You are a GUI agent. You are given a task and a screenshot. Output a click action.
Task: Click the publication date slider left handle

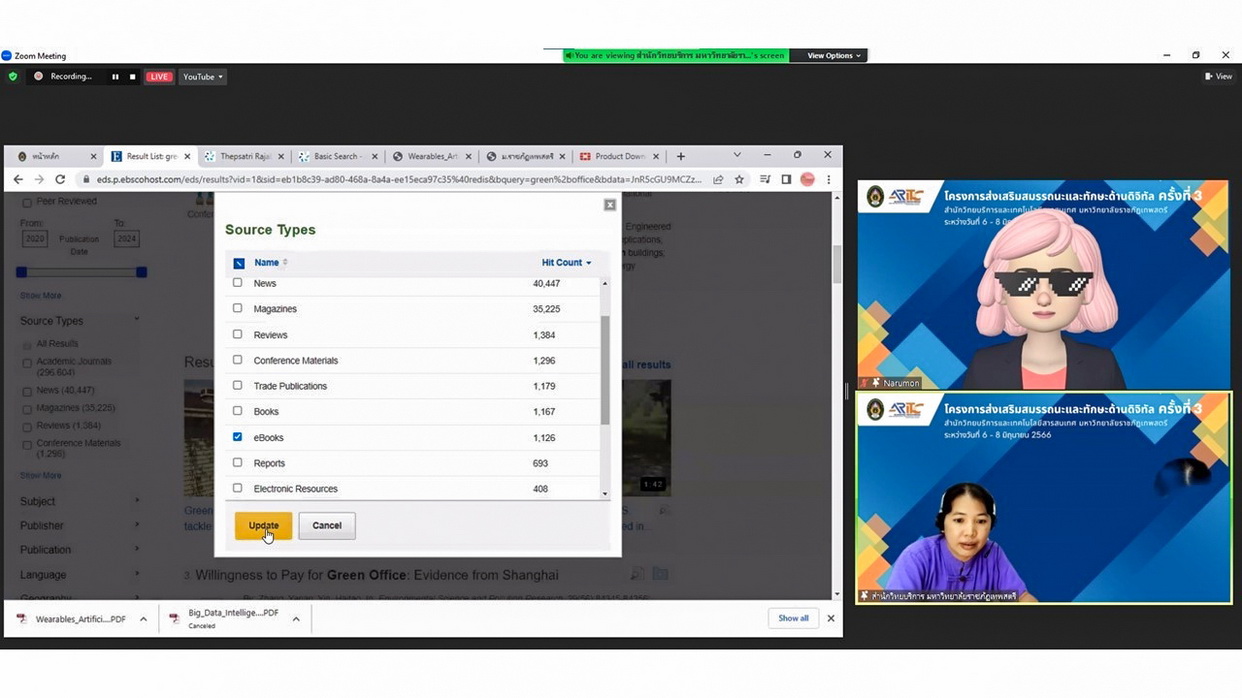click(x=21, y=272)
